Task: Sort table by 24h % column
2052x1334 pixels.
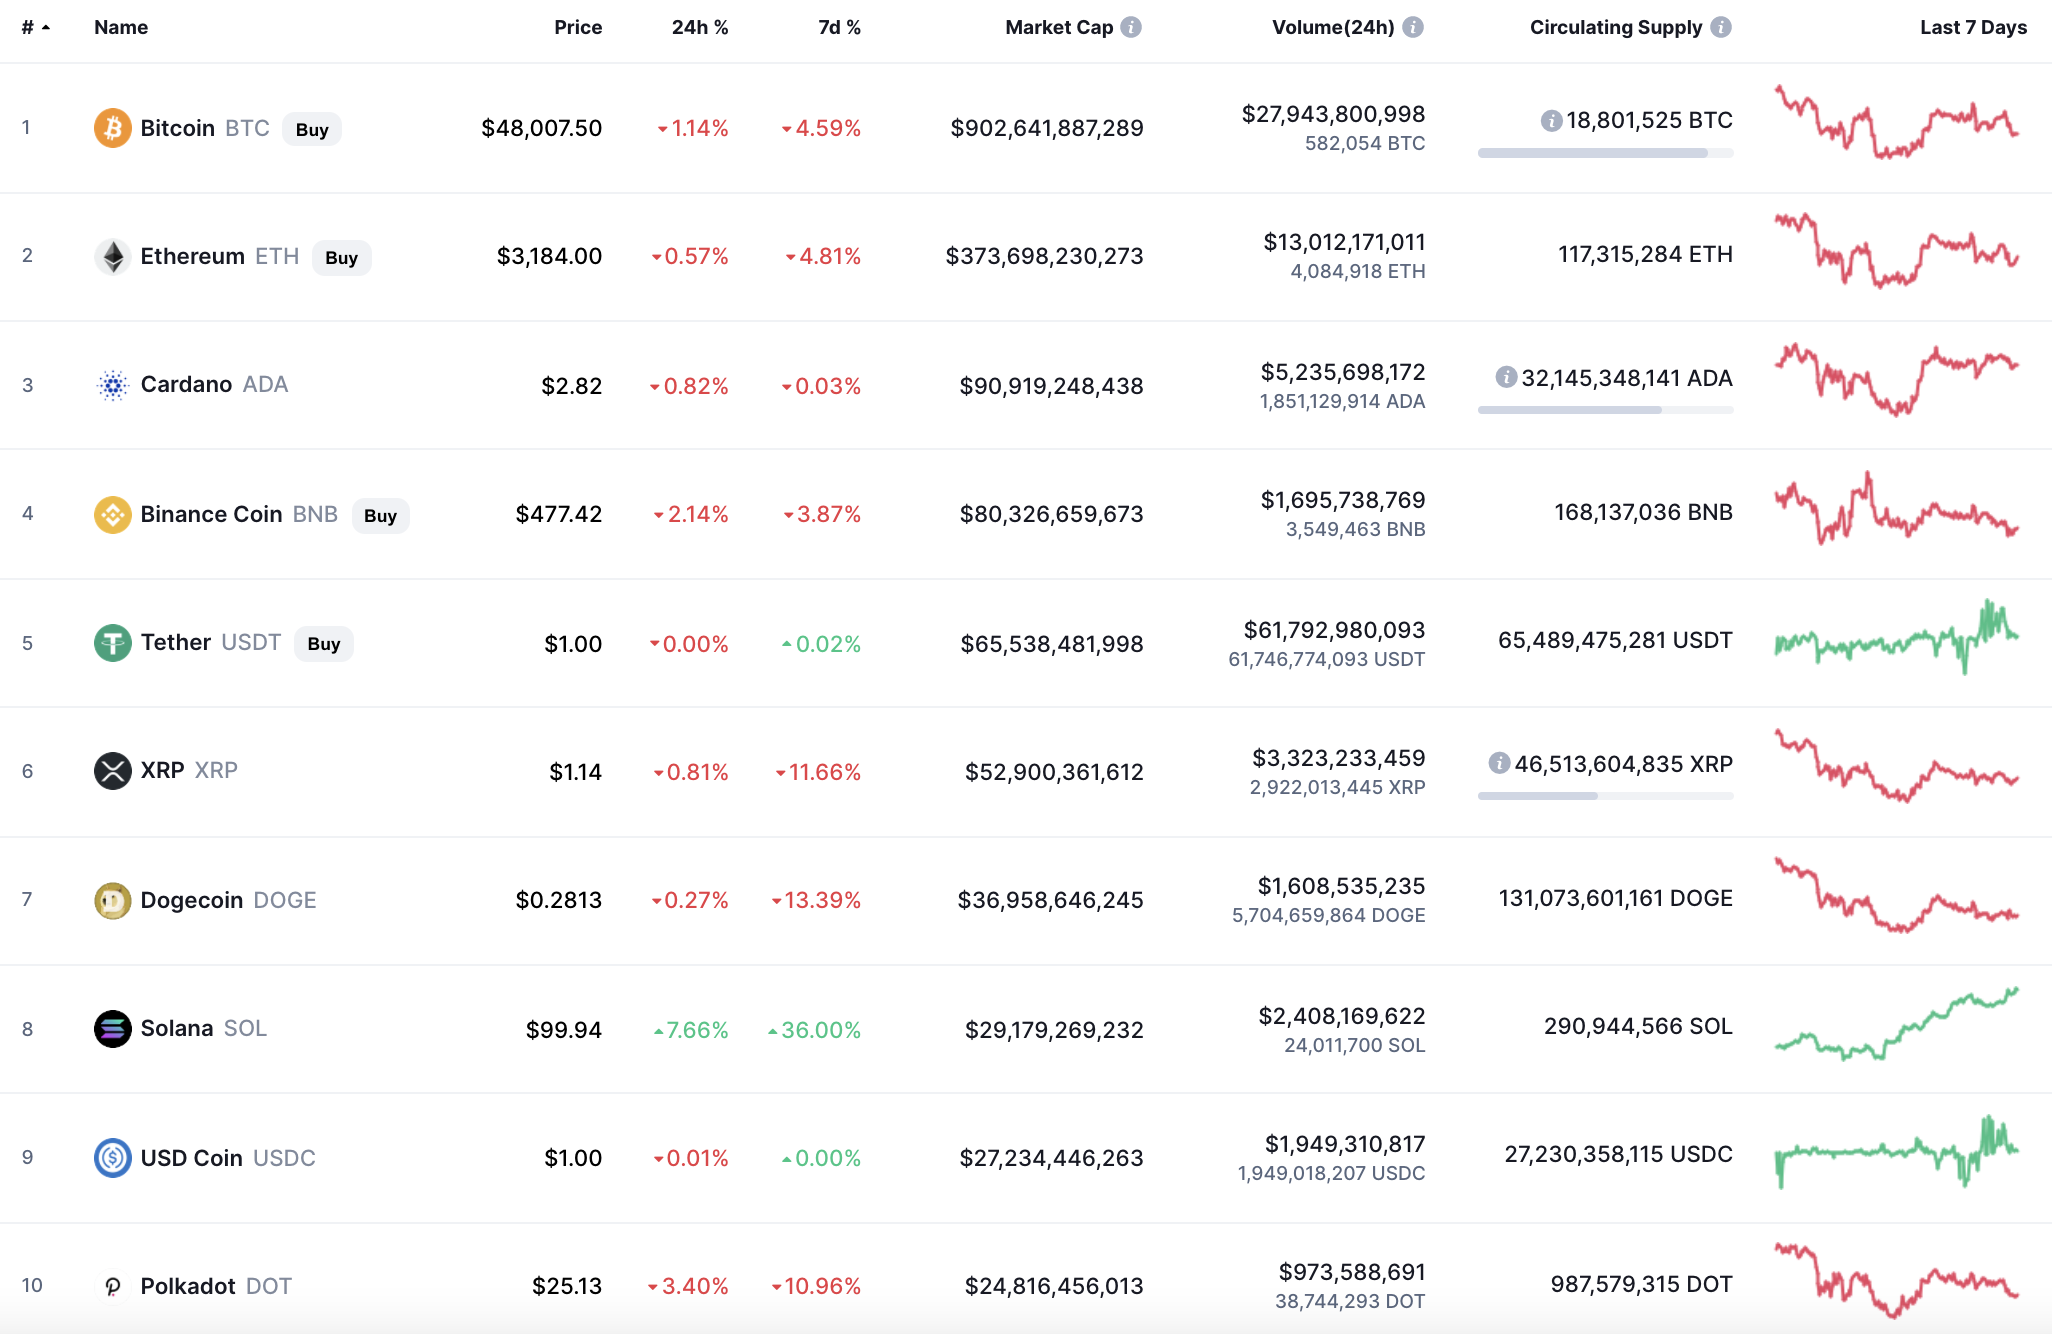Action: tap(700, 27)
